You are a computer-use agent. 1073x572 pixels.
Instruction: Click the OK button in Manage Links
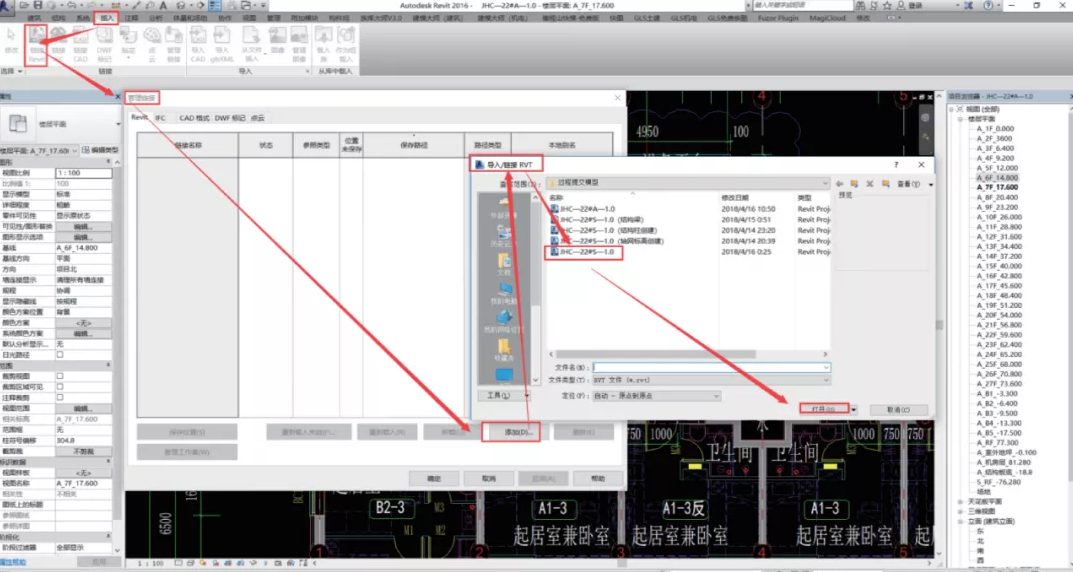[x=434, y=478]
